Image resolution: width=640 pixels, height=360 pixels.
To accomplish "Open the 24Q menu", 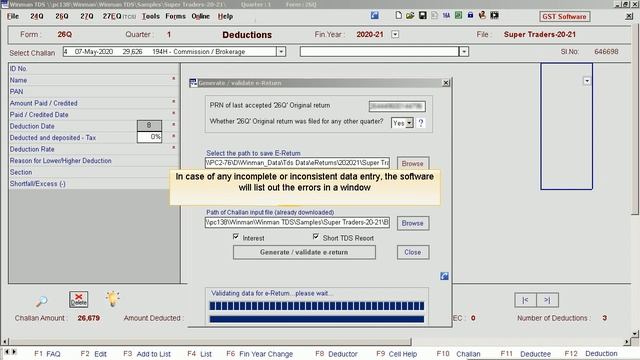I will [37, 16].
